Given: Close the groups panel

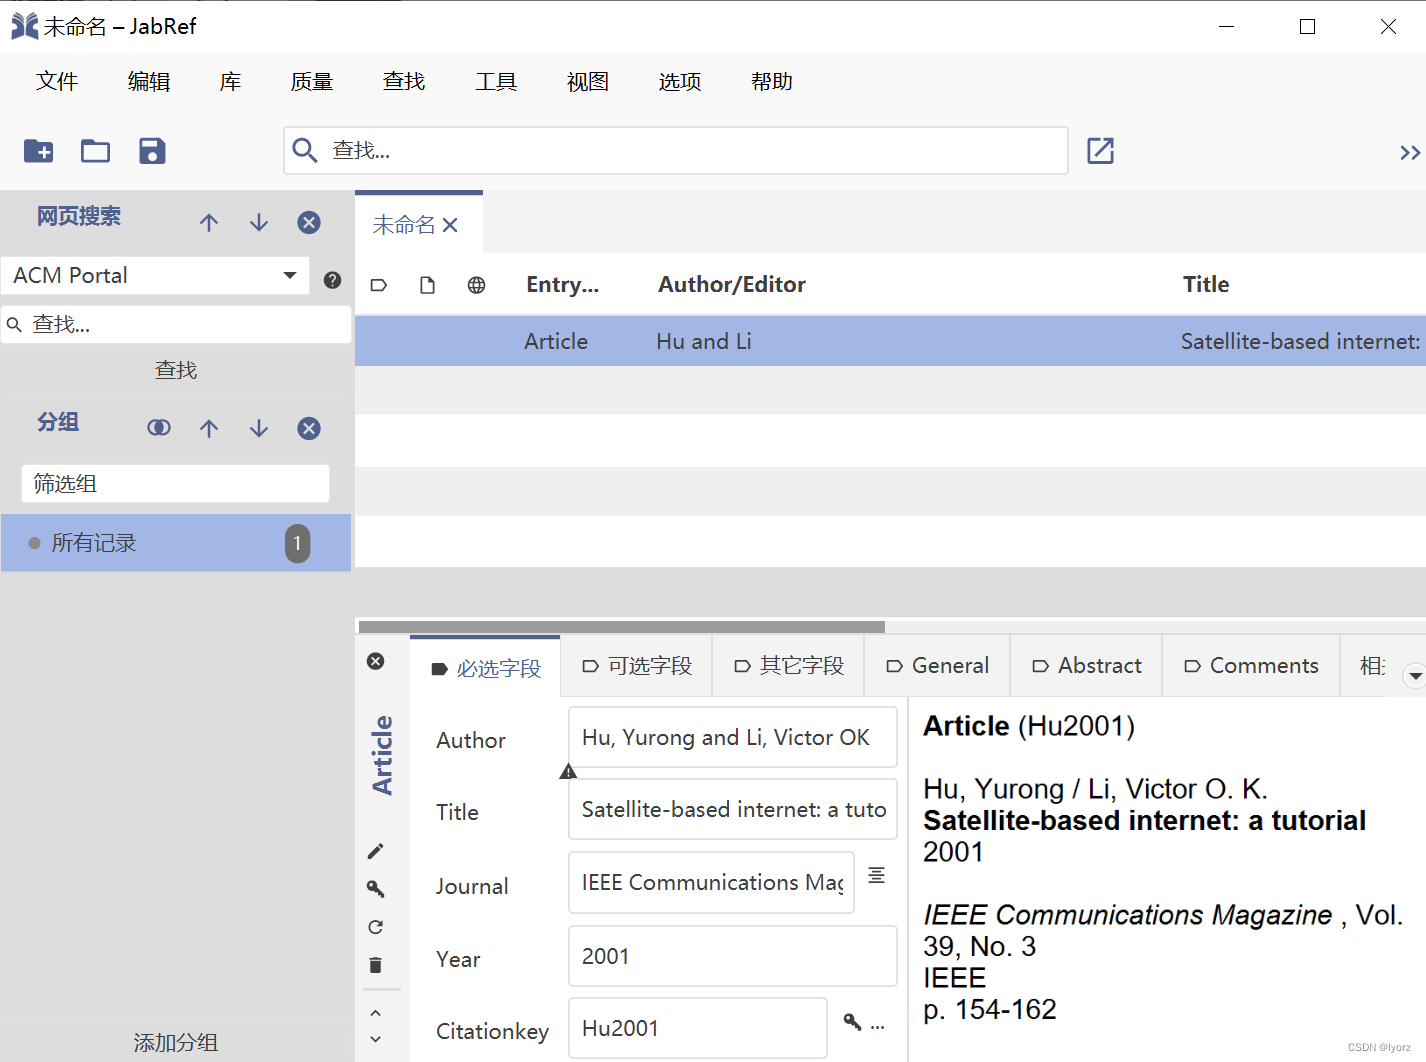Looking at the screenshot, I should tap(309, 428).
